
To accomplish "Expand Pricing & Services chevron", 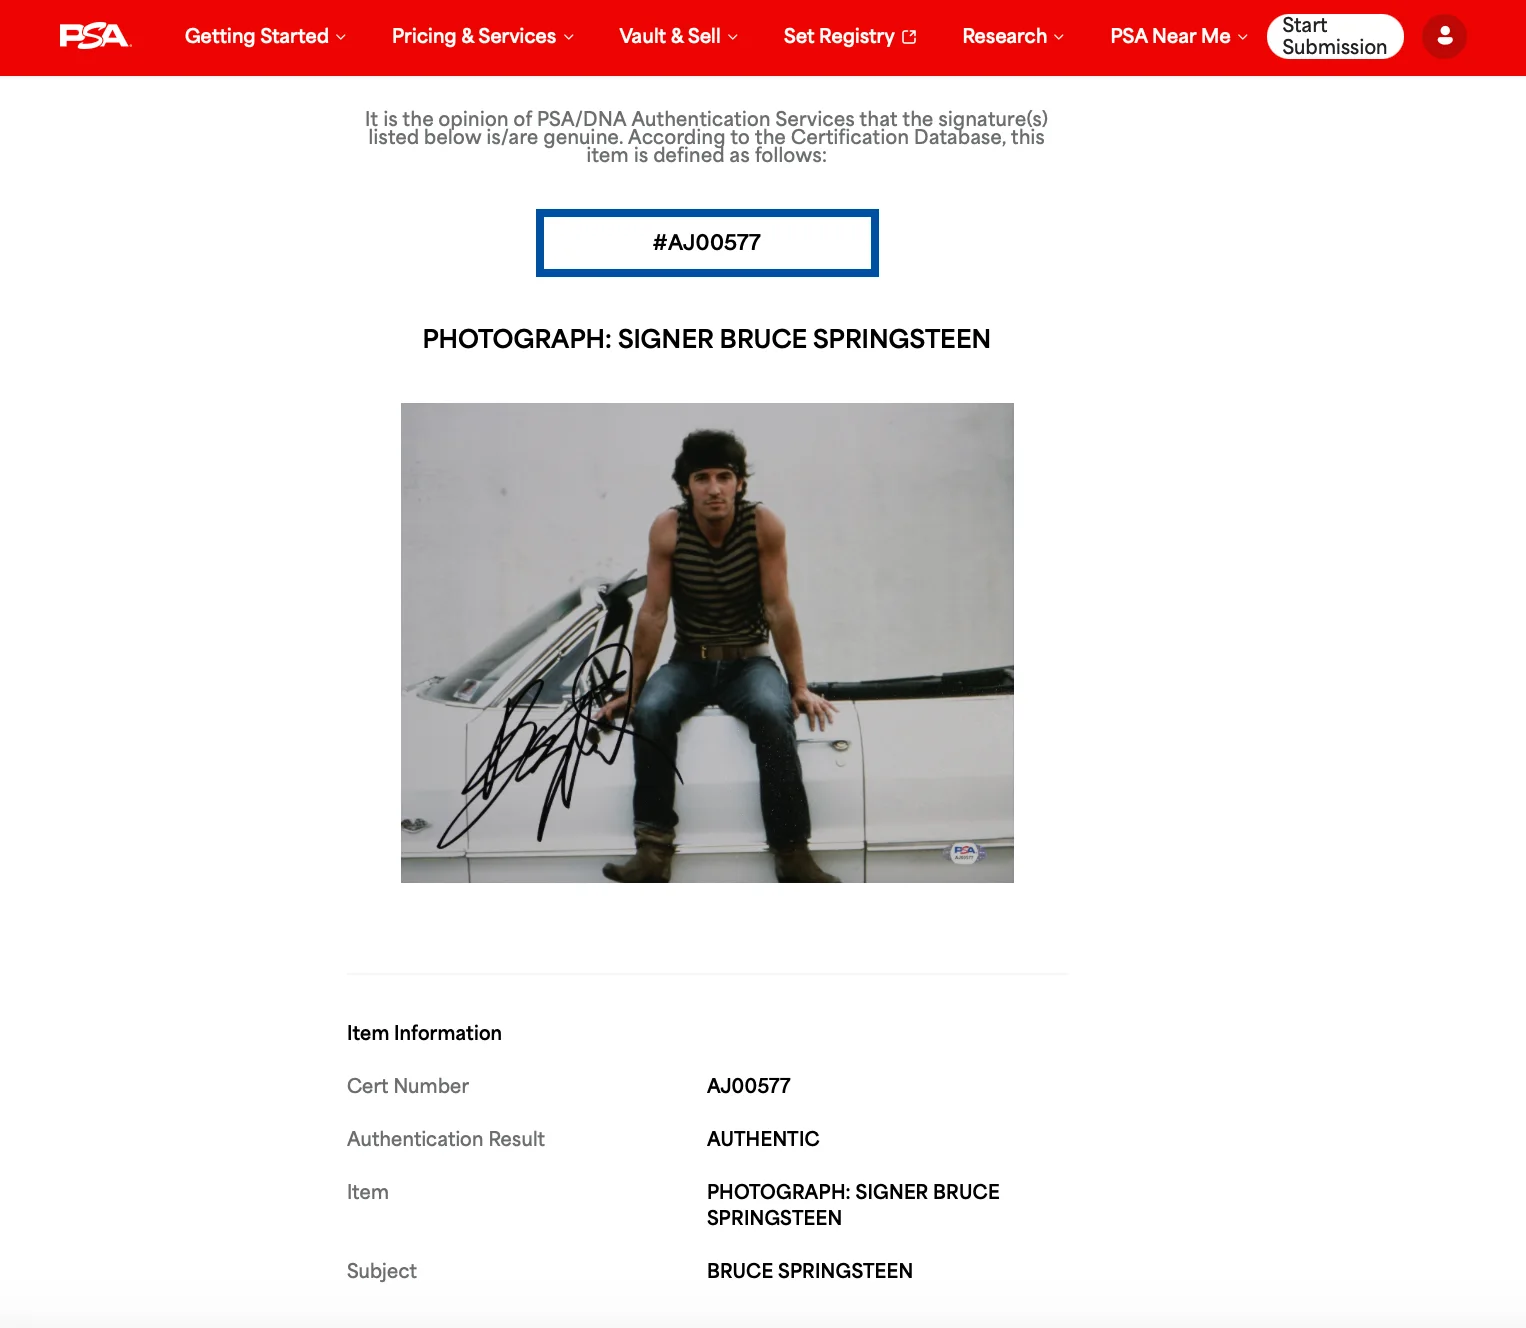I will click(569, 37).
